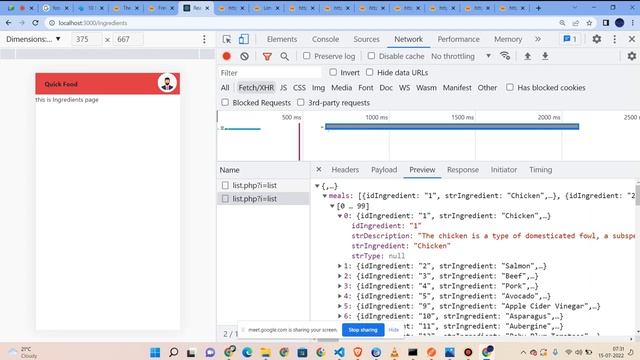
Task: Check Blocked Requests checkbox
Action: [225, 102]
